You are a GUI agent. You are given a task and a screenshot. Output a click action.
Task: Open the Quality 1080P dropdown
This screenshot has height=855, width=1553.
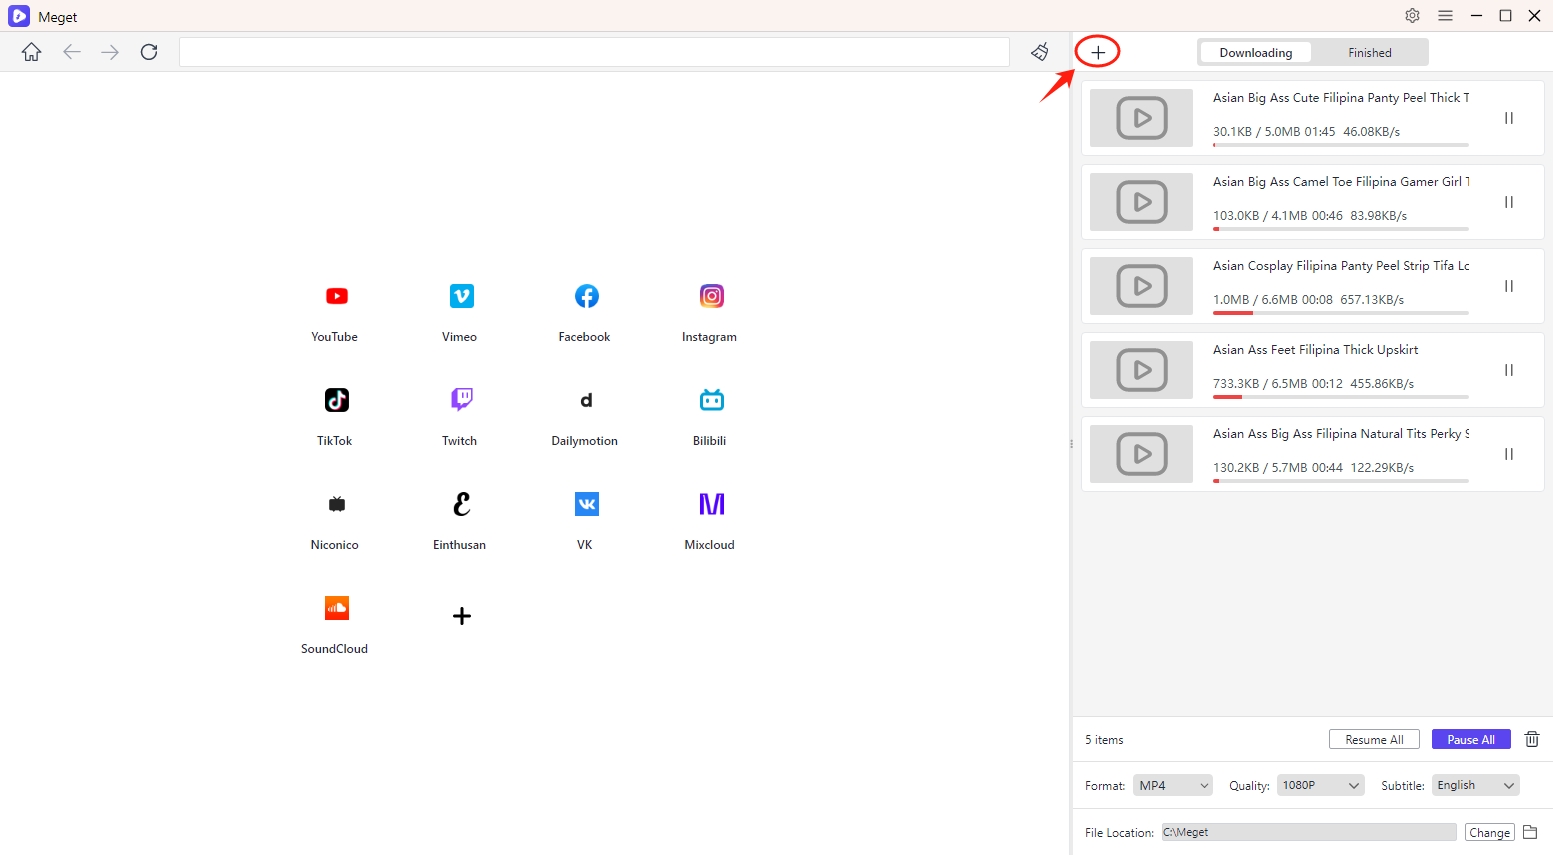1320,785
